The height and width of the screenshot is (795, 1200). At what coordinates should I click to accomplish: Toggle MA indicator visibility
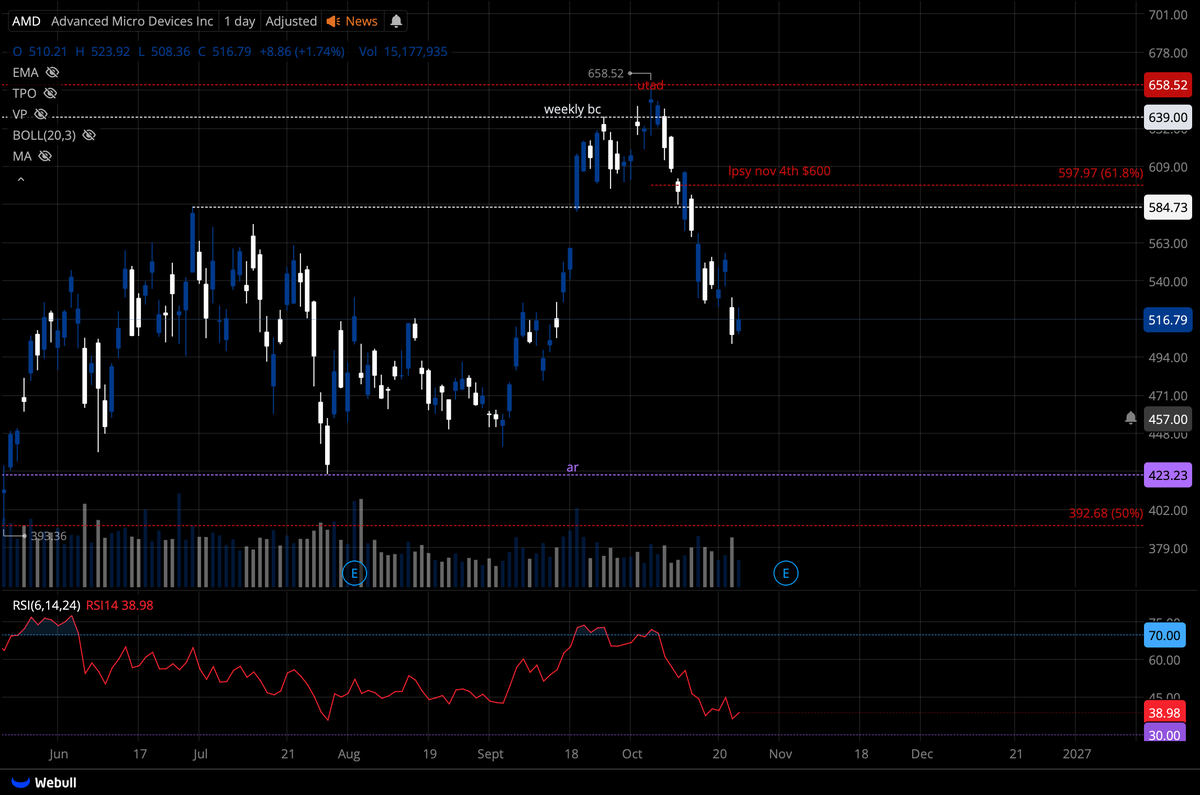43,156
